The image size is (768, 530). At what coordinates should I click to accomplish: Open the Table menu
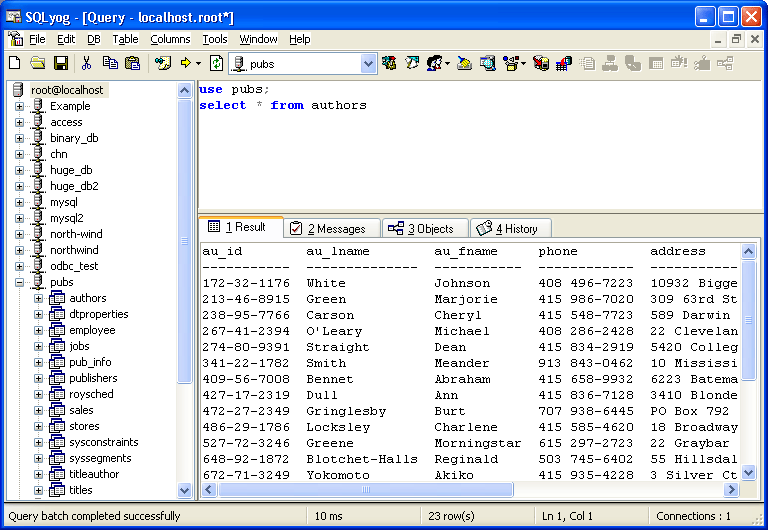point(125,39)
